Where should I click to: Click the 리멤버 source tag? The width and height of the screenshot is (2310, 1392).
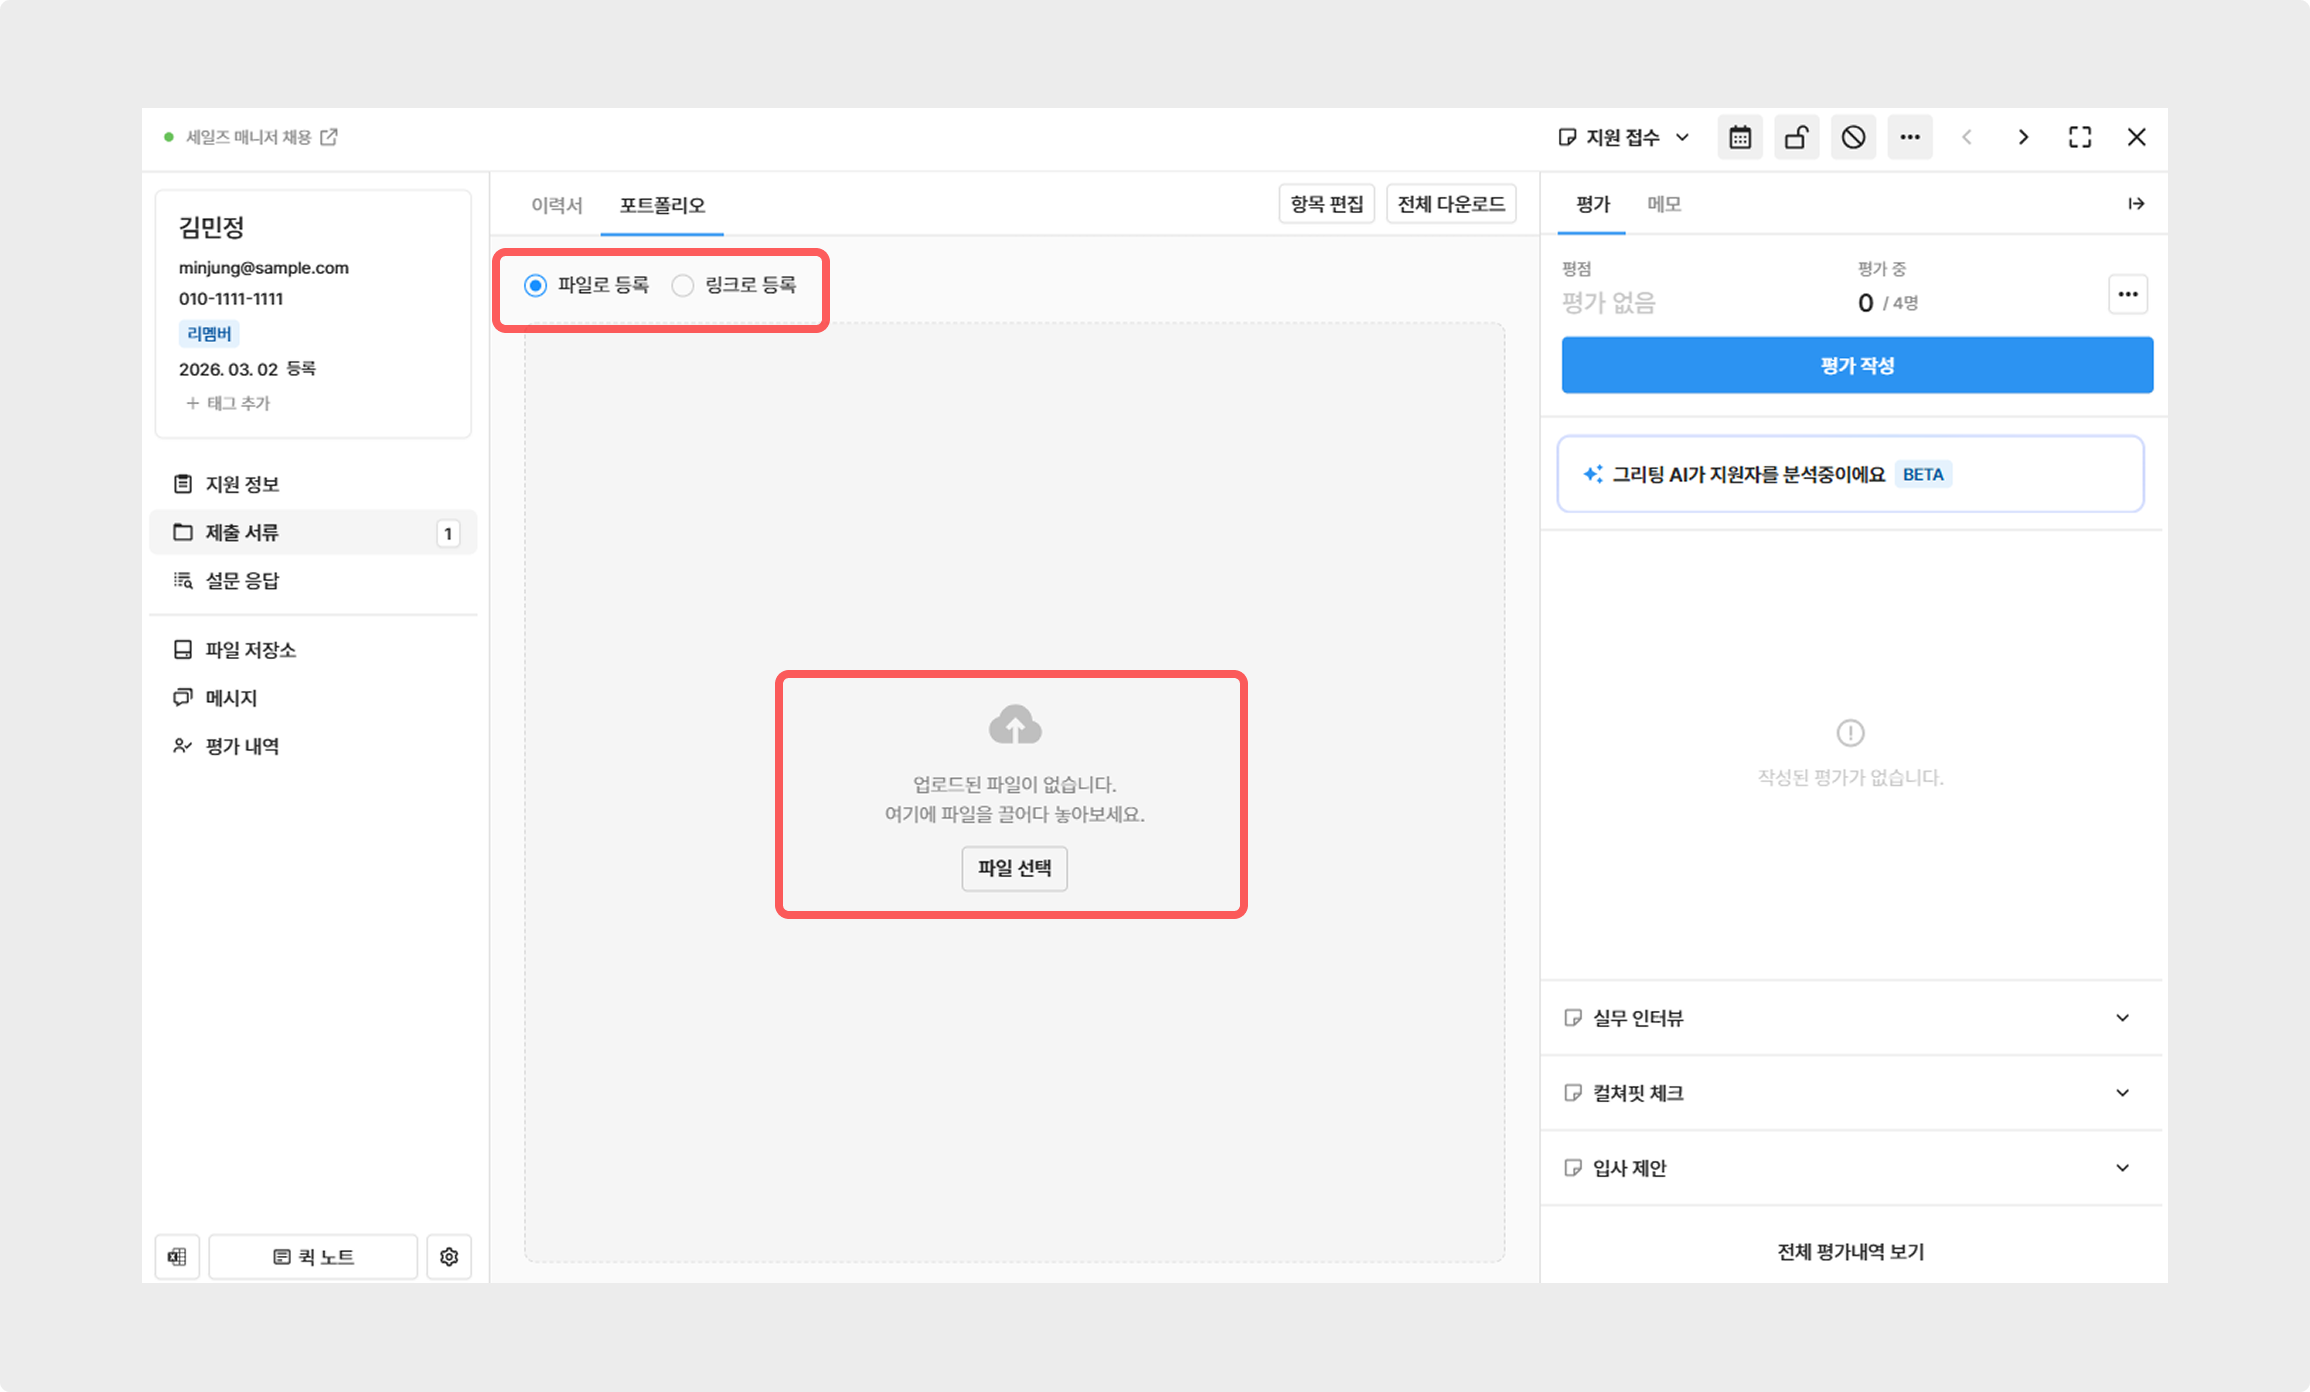[x=209, y=334]
